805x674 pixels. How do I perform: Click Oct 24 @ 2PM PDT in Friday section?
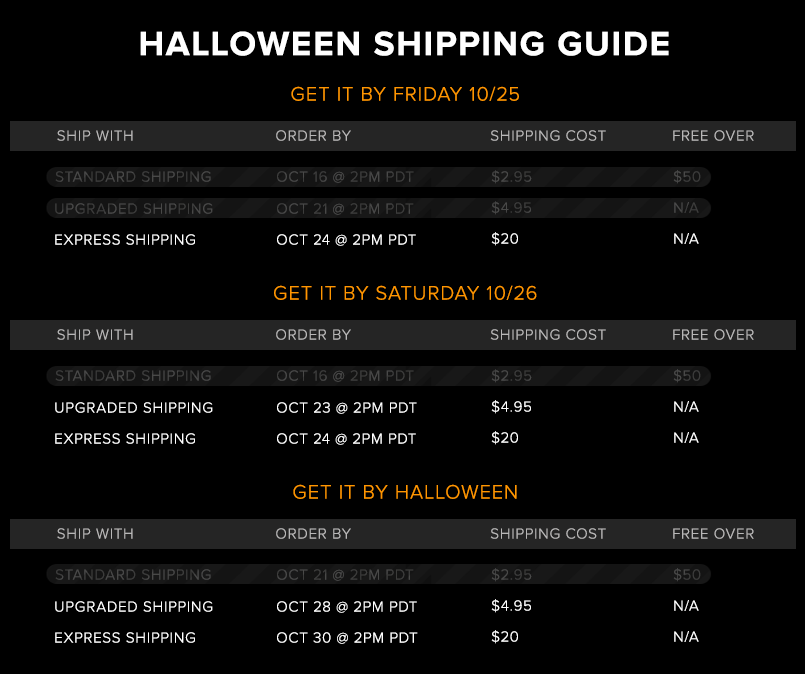[x=346, y=240]
